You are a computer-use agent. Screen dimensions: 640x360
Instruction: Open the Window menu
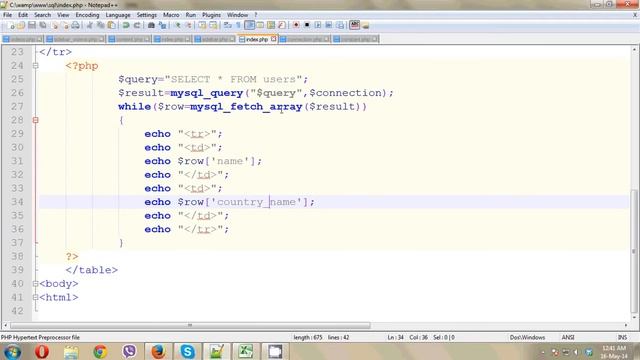coord(237,15)
